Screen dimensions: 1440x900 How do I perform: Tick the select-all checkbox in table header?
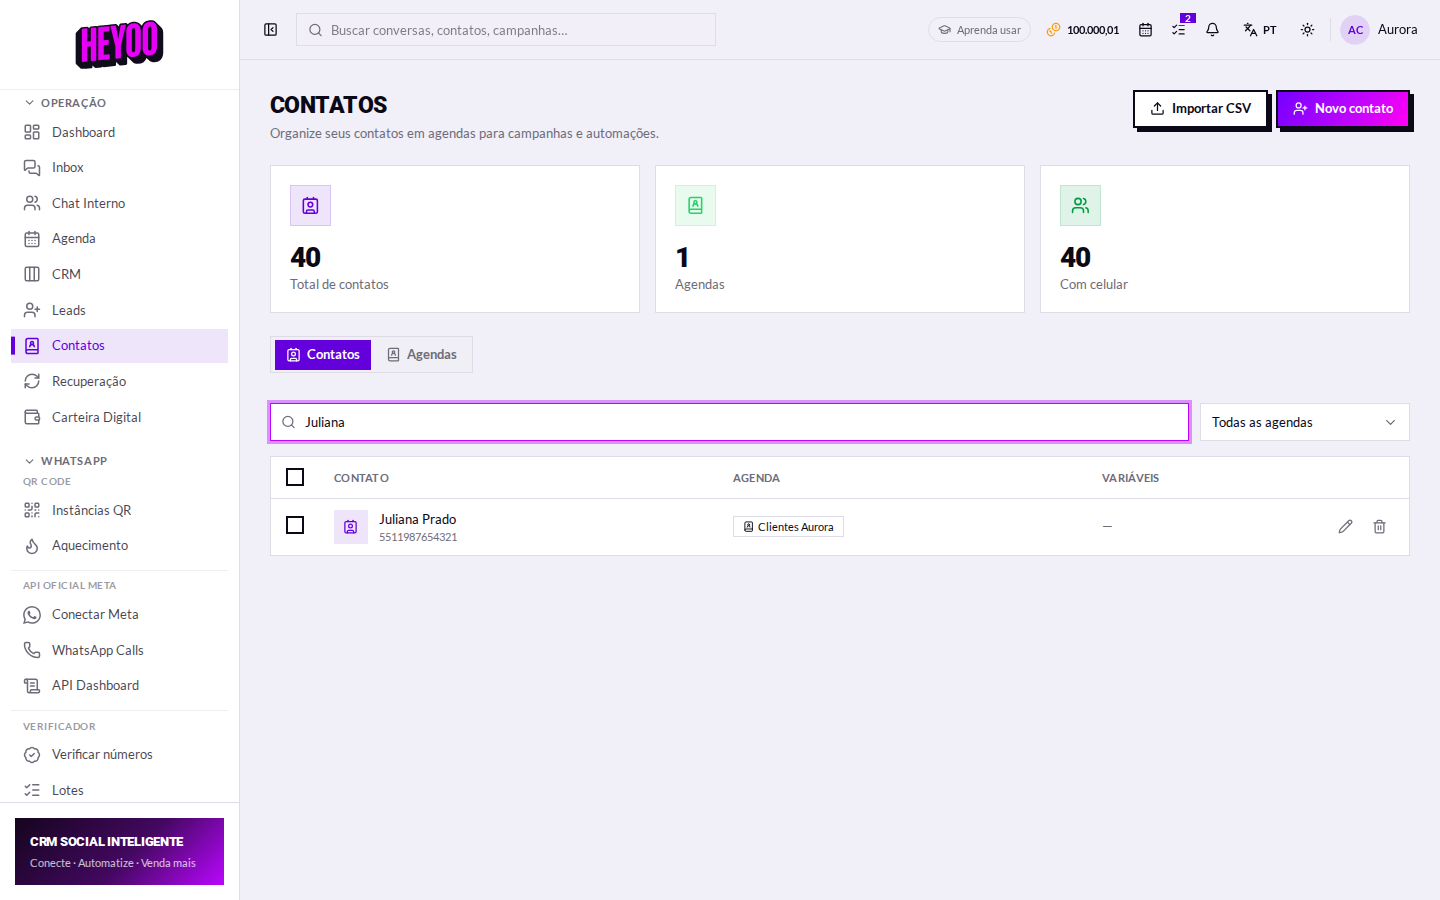(x=295, y=477)
